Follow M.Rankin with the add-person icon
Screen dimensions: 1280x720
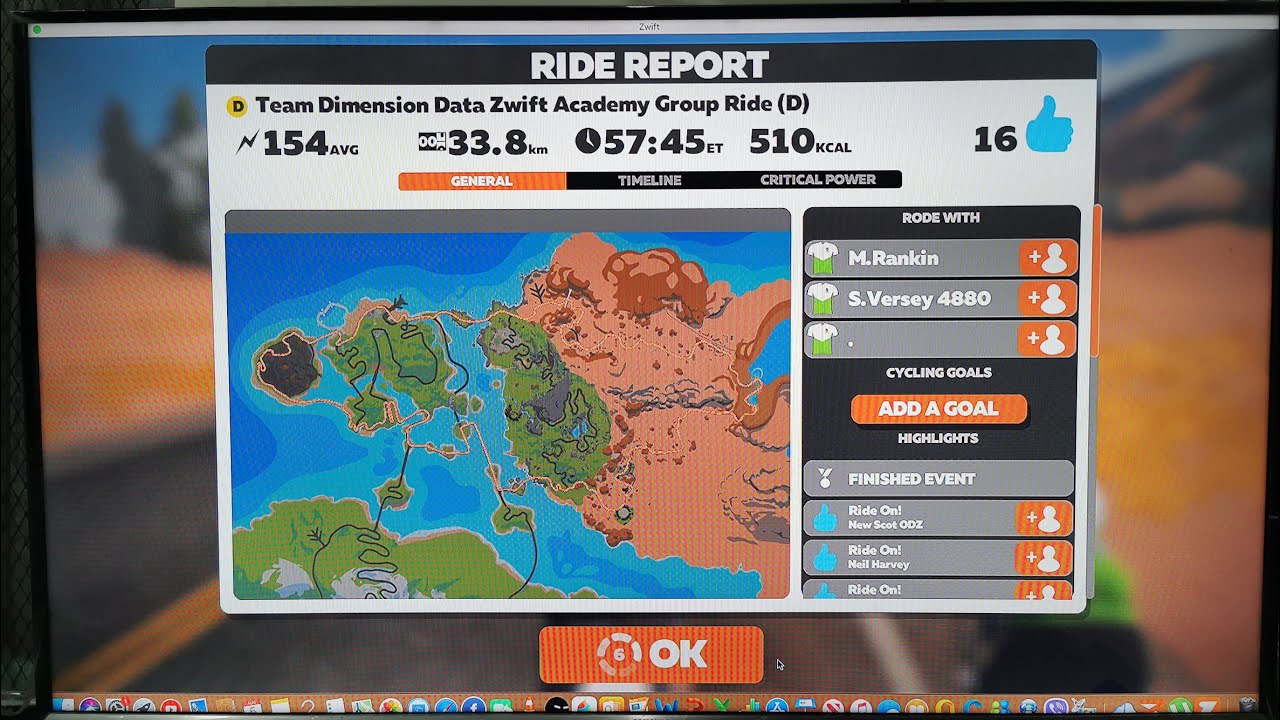tap(1048, 258)
